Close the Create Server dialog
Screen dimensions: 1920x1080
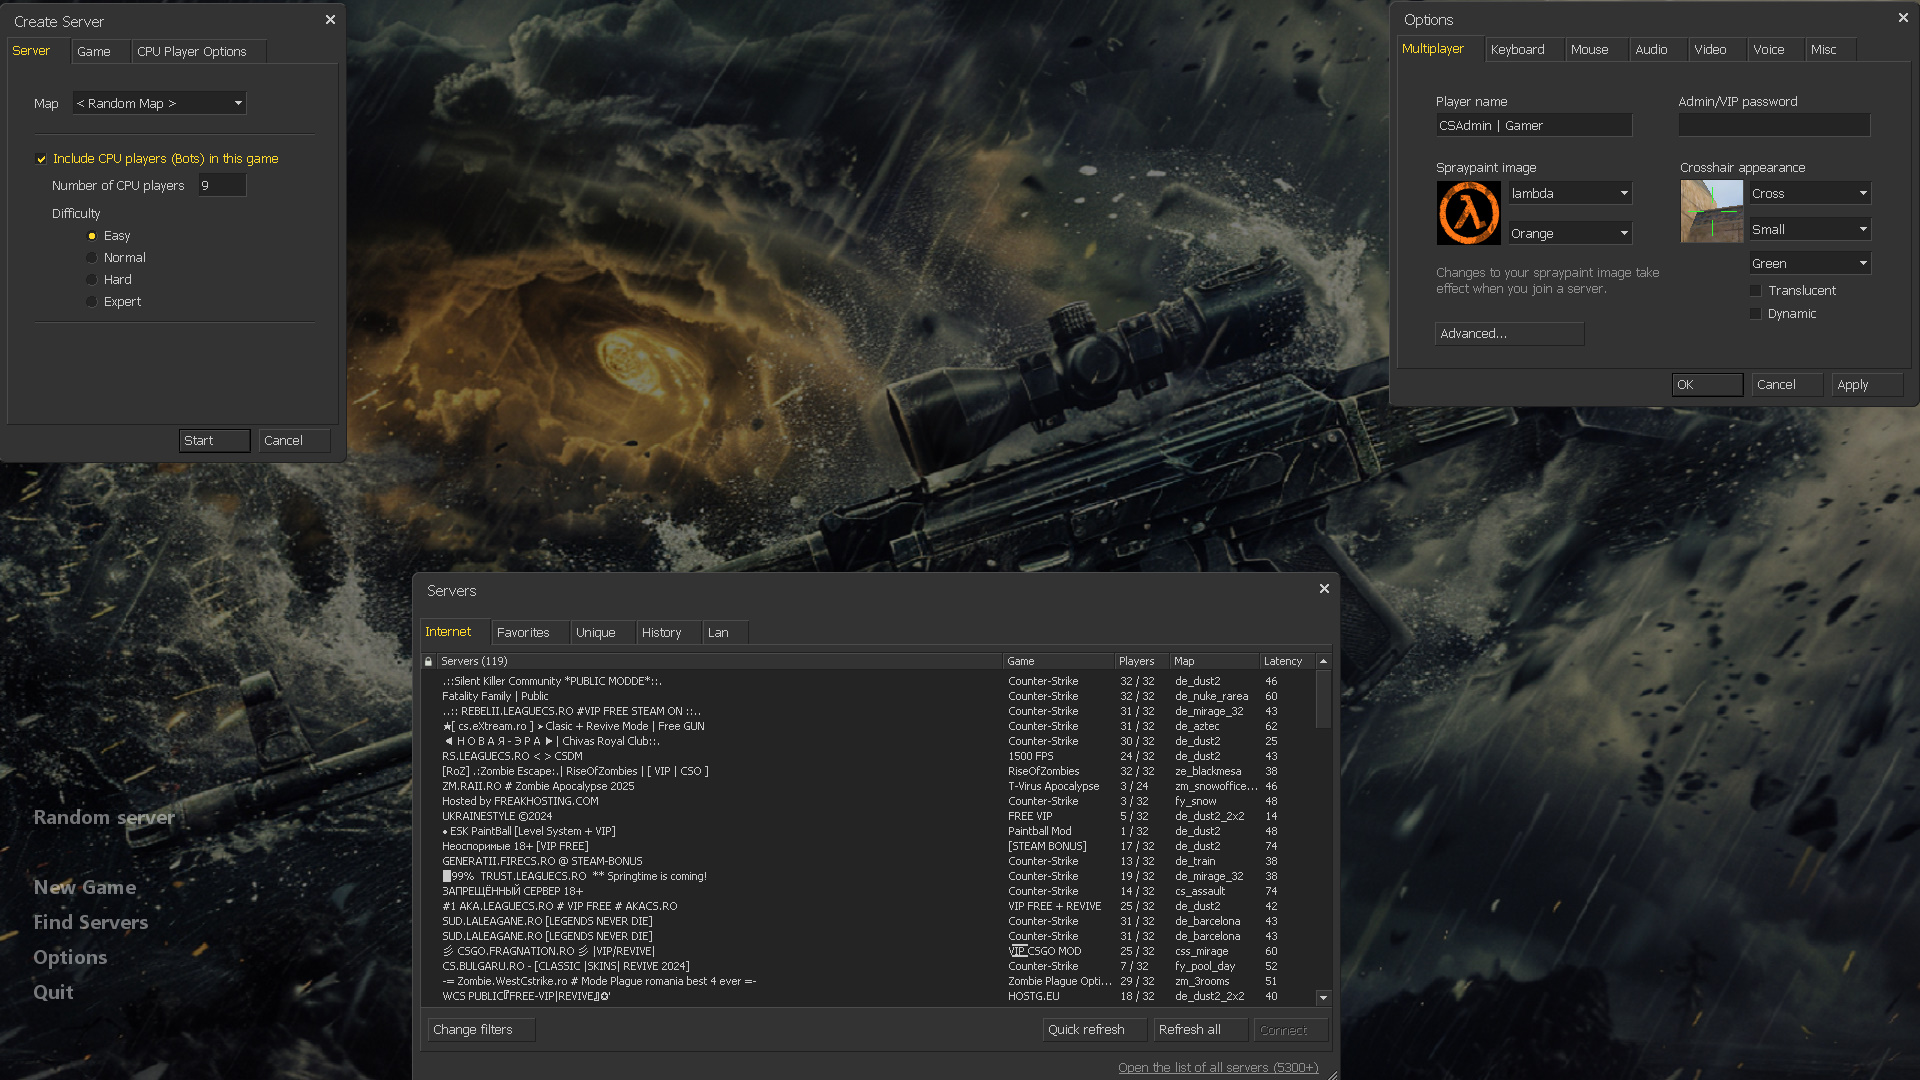(x=330, y=20)
